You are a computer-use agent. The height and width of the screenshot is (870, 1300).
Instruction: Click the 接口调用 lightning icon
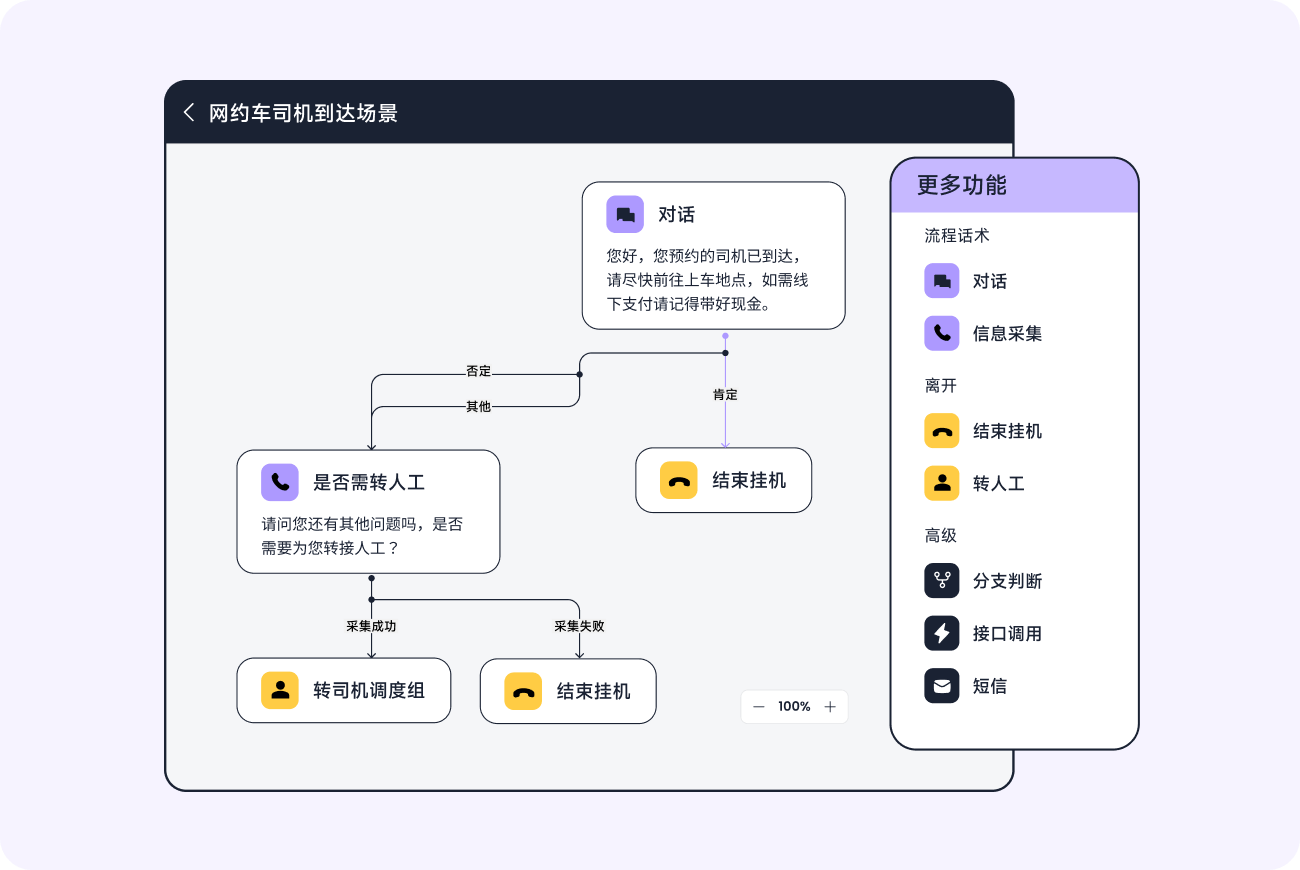pyautogui.click(x=941, y=632)
